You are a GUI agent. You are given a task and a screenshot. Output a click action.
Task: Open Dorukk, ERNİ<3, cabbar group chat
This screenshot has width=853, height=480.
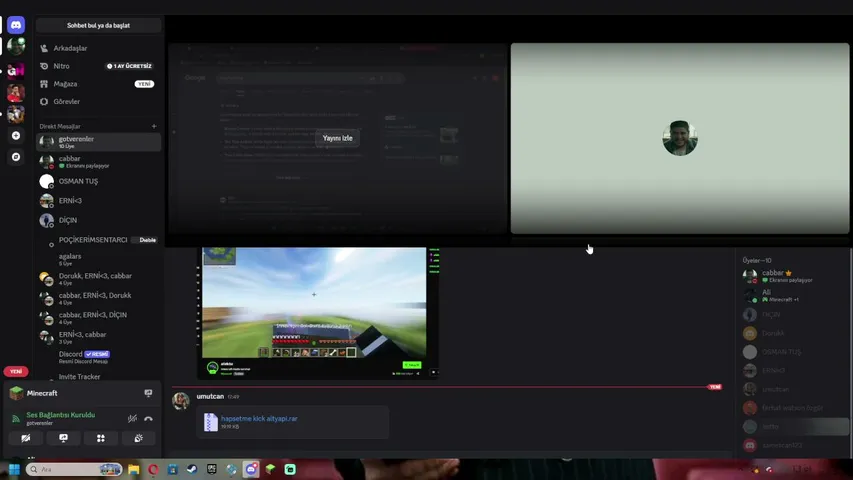(98, 279)
